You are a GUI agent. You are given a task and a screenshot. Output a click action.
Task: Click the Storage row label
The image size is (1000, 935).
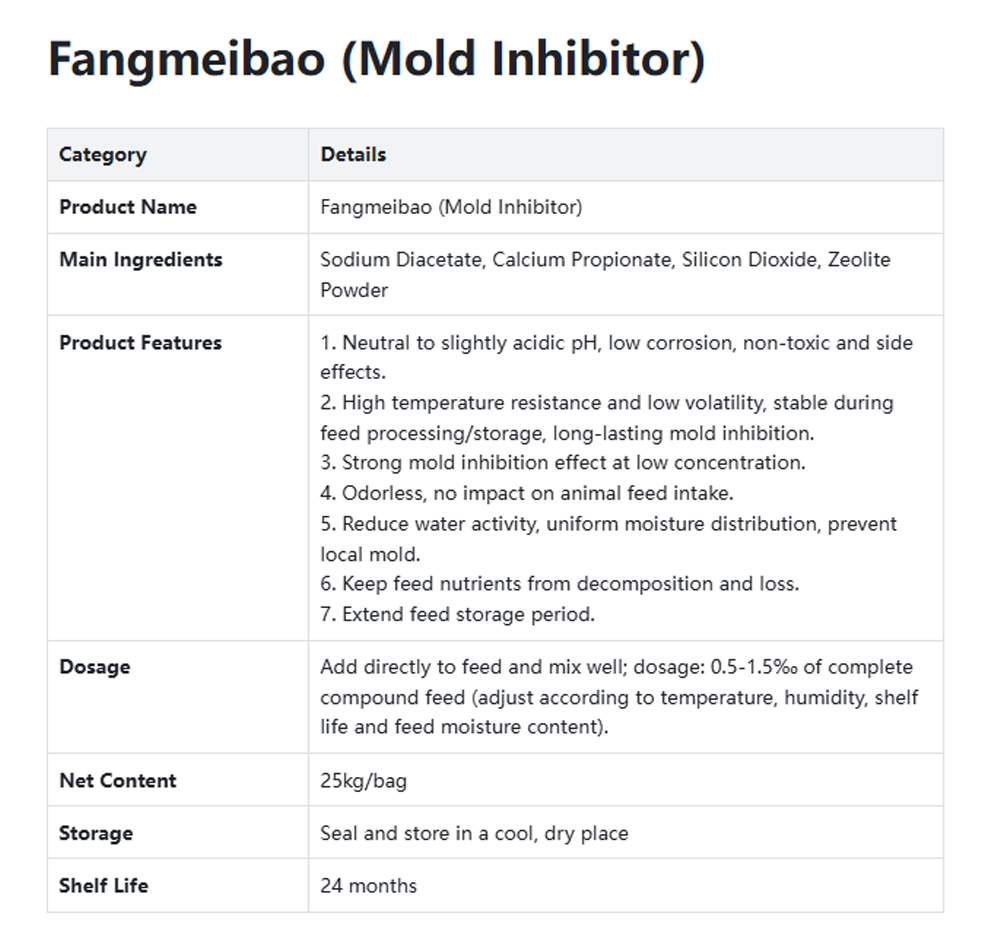pyautogui.click(x=96, y=833)
